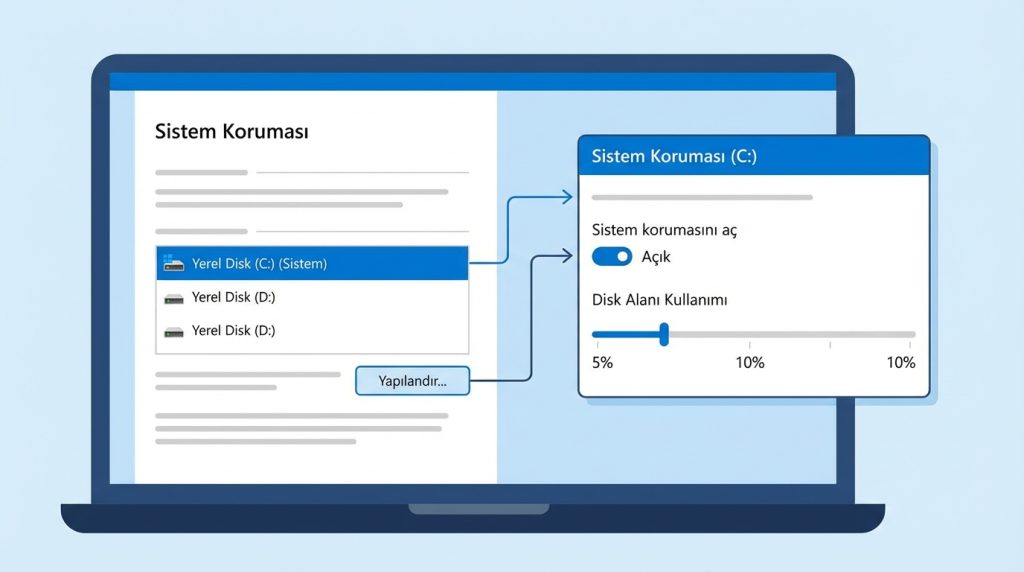Screen dimensions: 1024x572
Task: Open the Yapılandır... configuration button
Action: click(413, 381)
